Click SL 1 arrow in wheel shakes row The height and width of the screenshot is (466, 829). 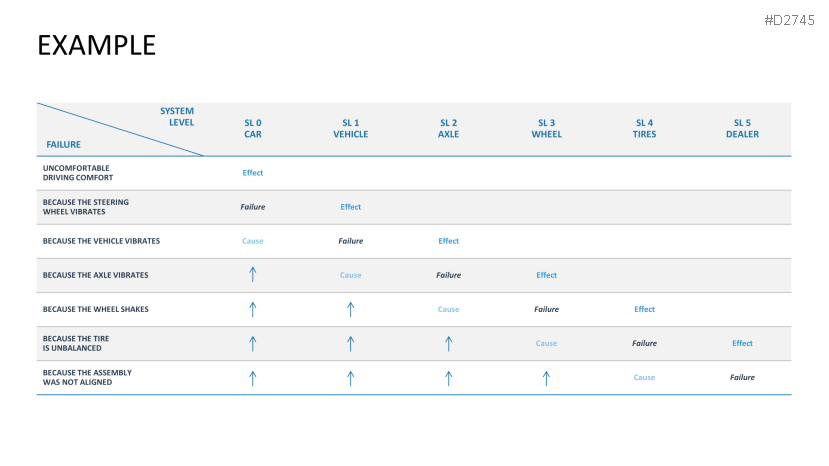click(x=351, y=309)
